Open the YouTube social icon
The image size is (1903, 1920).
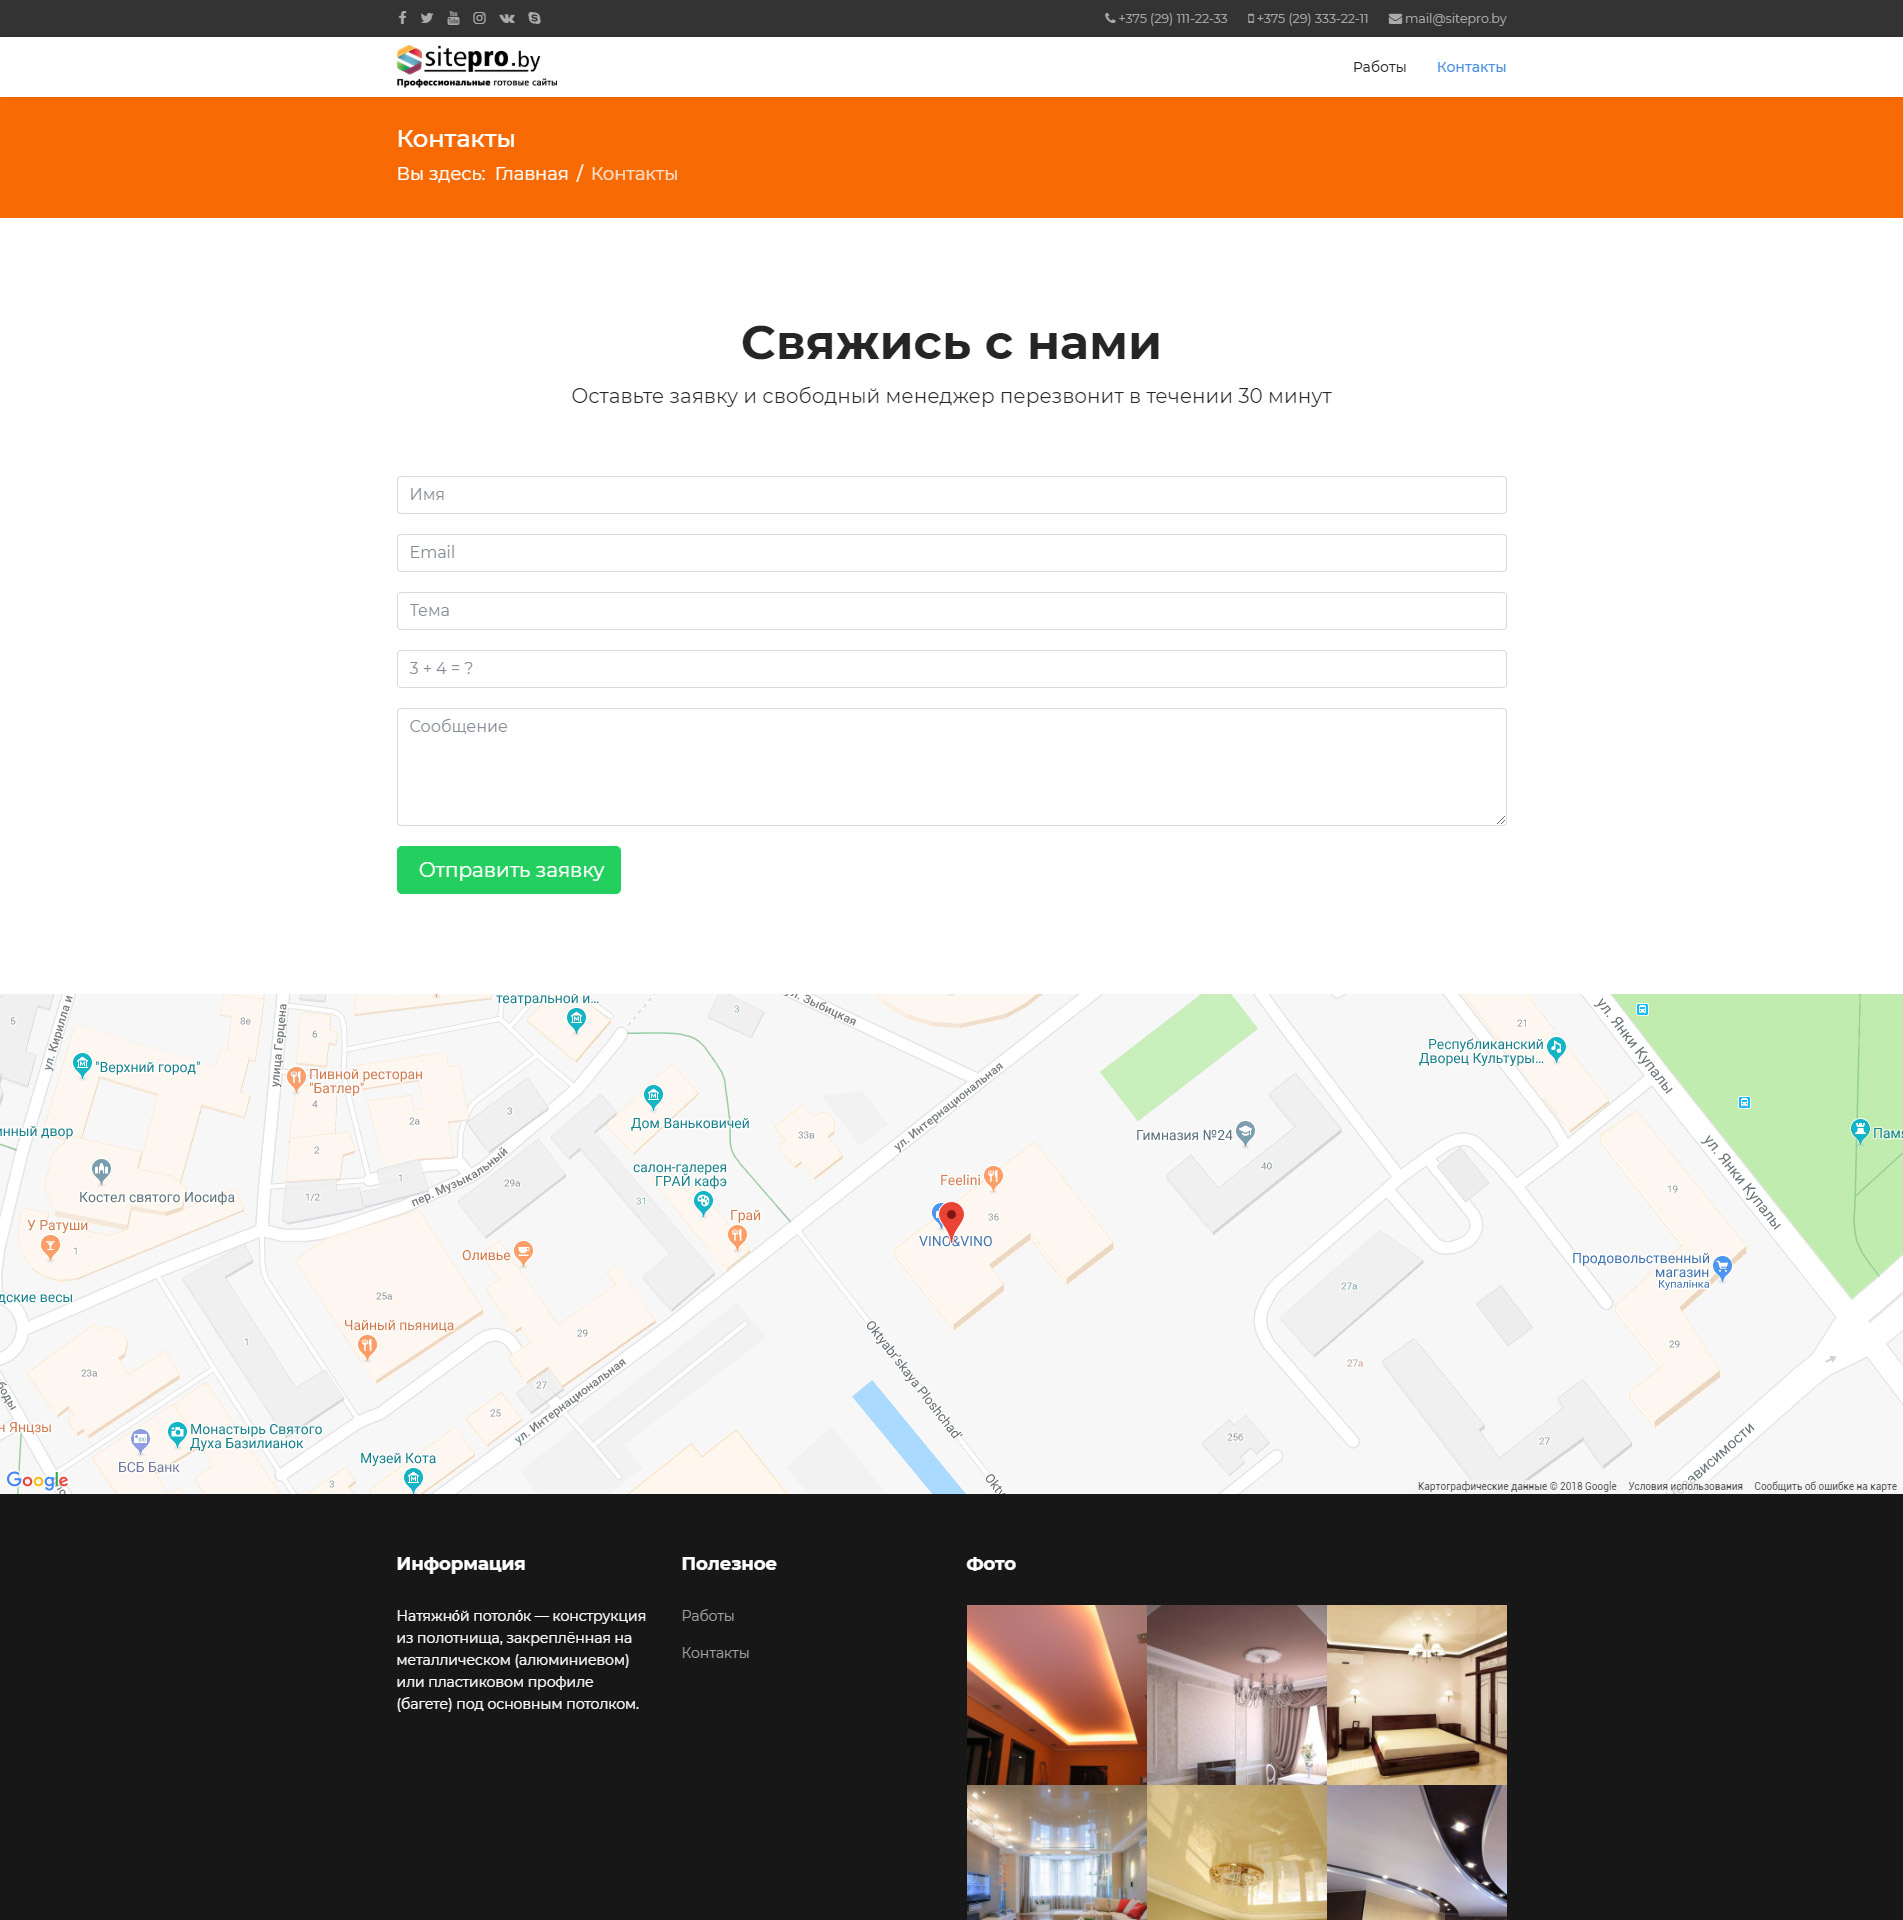453,18
